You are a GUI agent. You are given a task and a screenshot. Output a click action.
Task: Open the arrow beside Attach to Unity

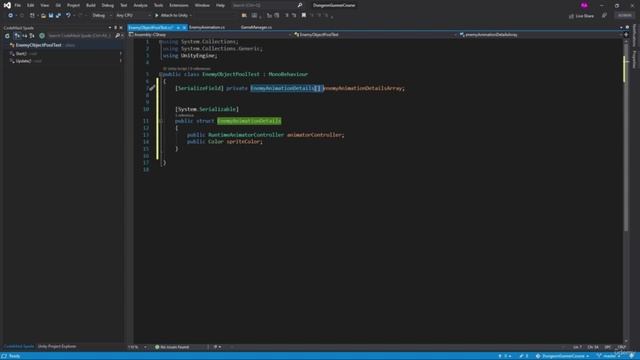(191, 16)
